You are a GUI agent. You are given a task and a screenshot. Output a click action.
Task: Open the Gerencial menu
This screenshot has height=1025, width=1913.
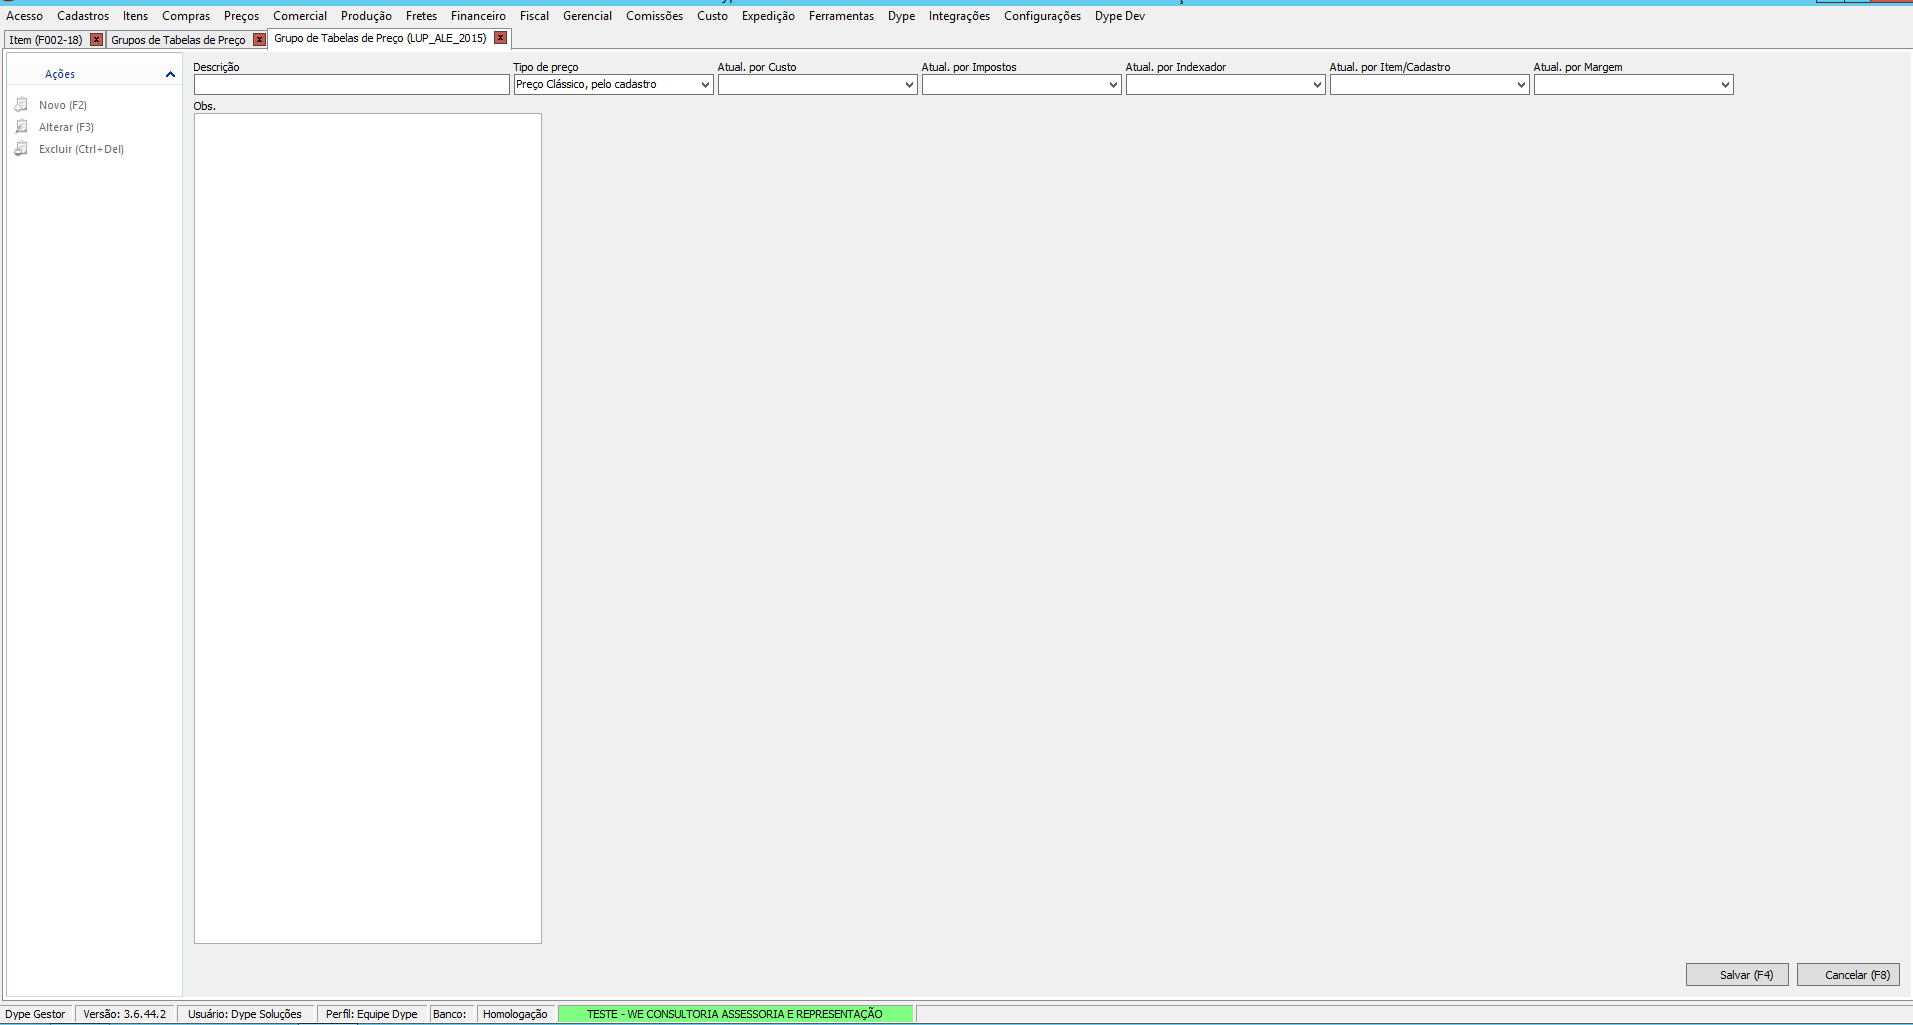tap(587, 16)
